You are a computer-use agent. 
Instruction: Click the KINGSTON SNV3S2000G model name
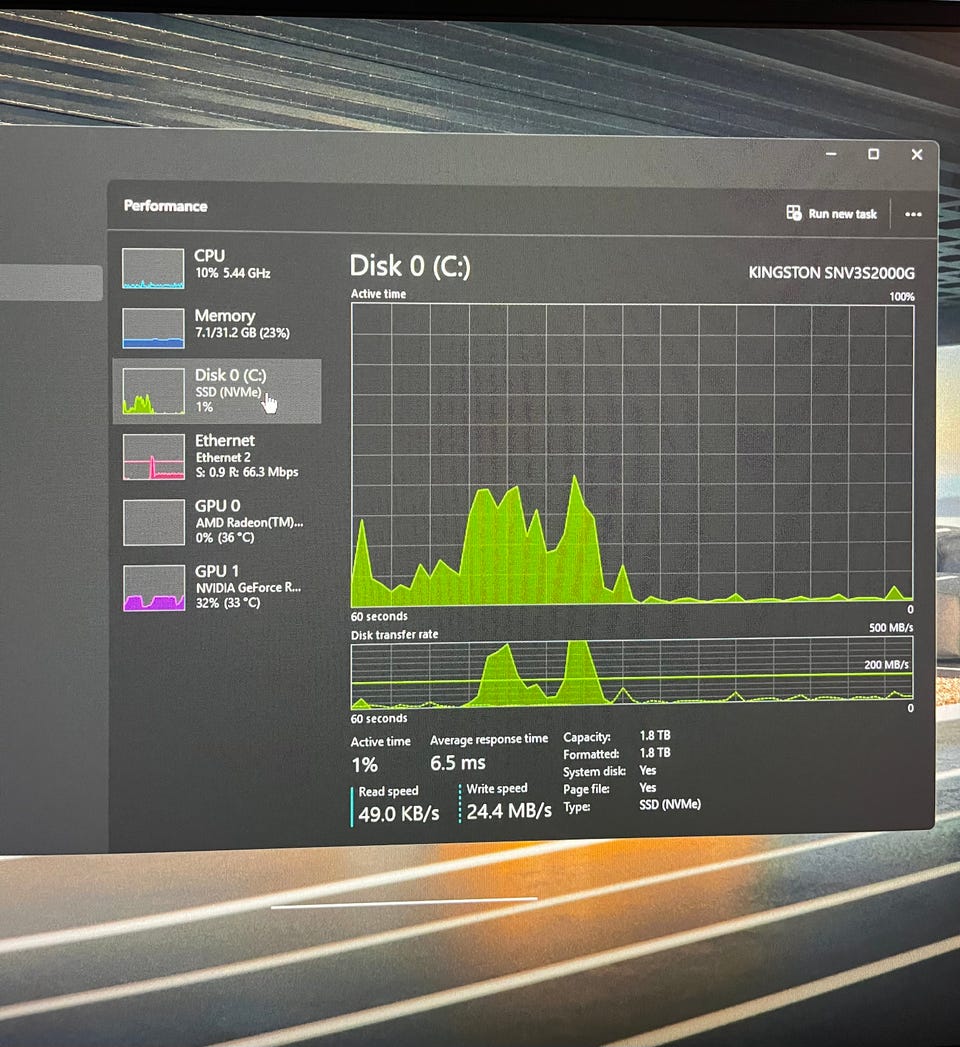(x=831, y=272)
